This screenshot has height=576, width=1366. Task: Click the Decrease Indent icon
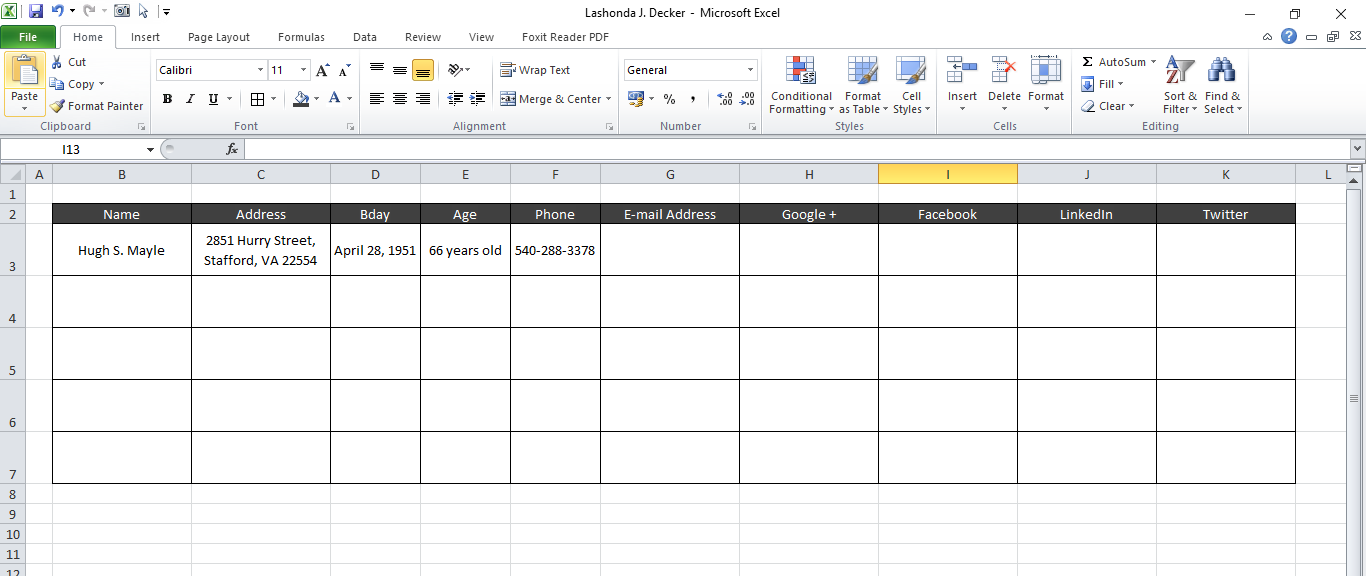point(456,99)
